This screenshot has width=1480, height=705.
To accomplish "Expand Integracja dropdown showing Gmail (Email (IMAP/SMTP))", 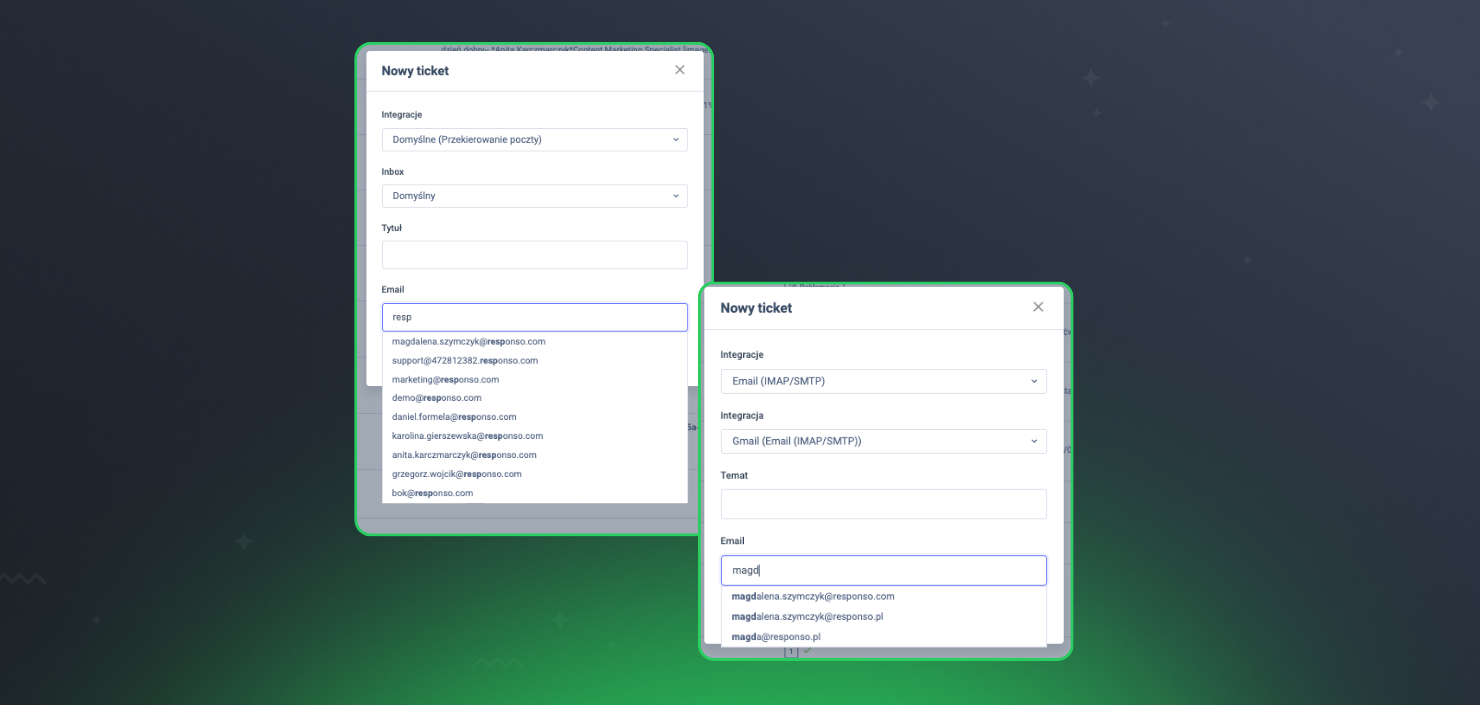I will (x=883, y=441).
